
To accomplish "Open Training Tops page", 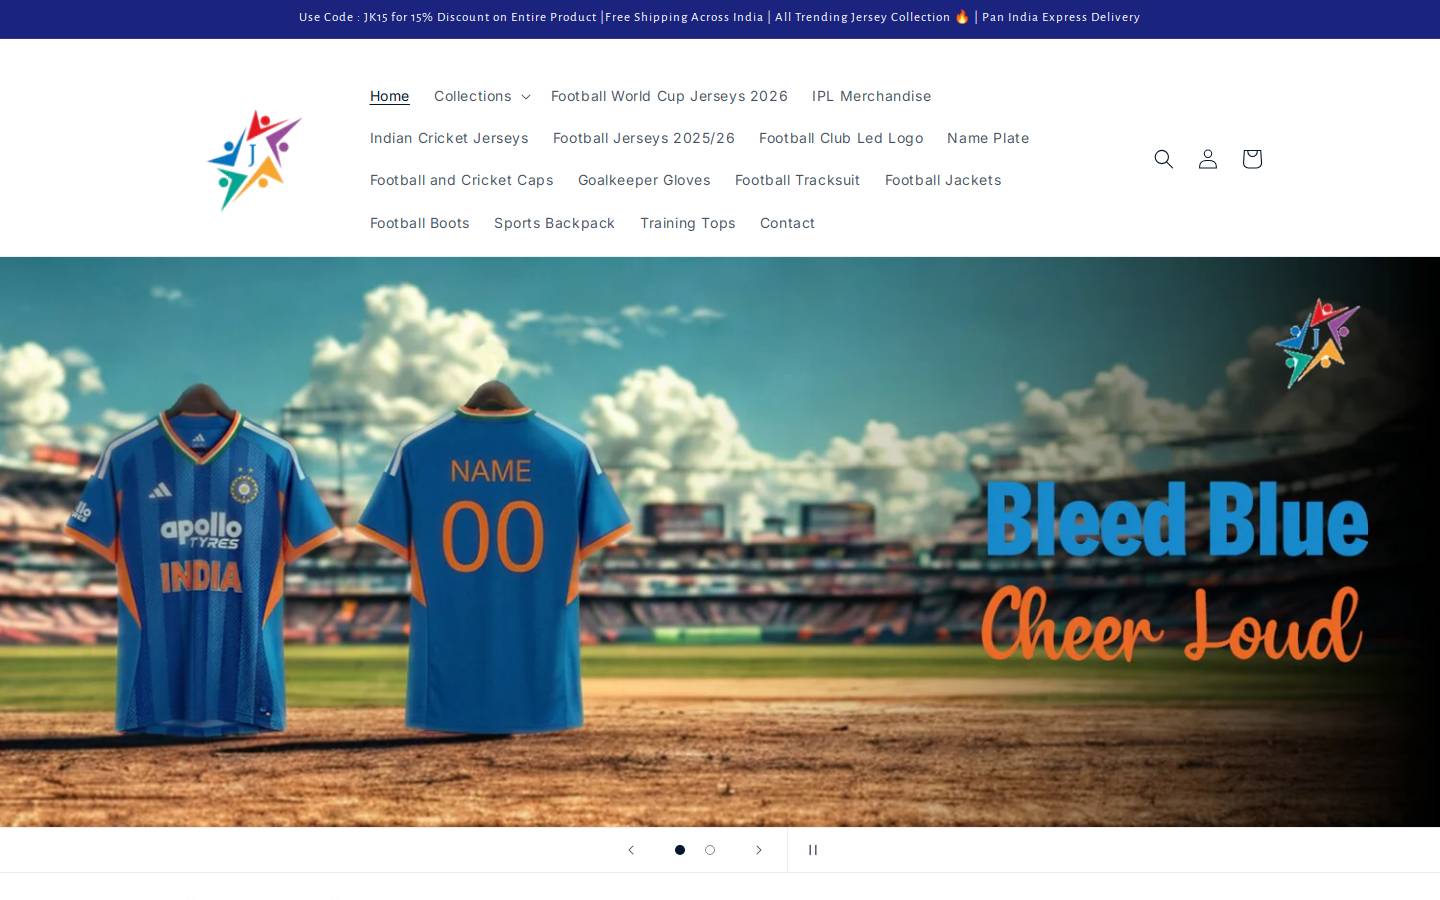I will pos(687,223).
